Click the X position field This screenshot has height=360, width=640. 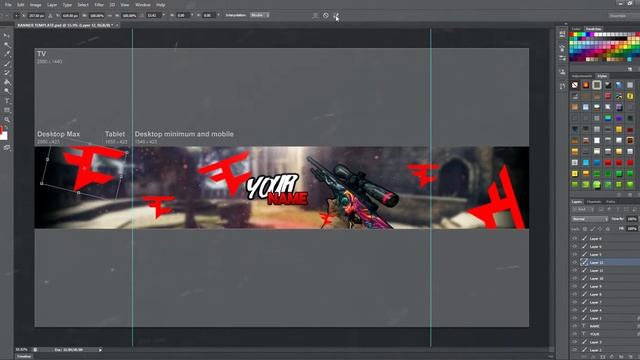point(36,16)
